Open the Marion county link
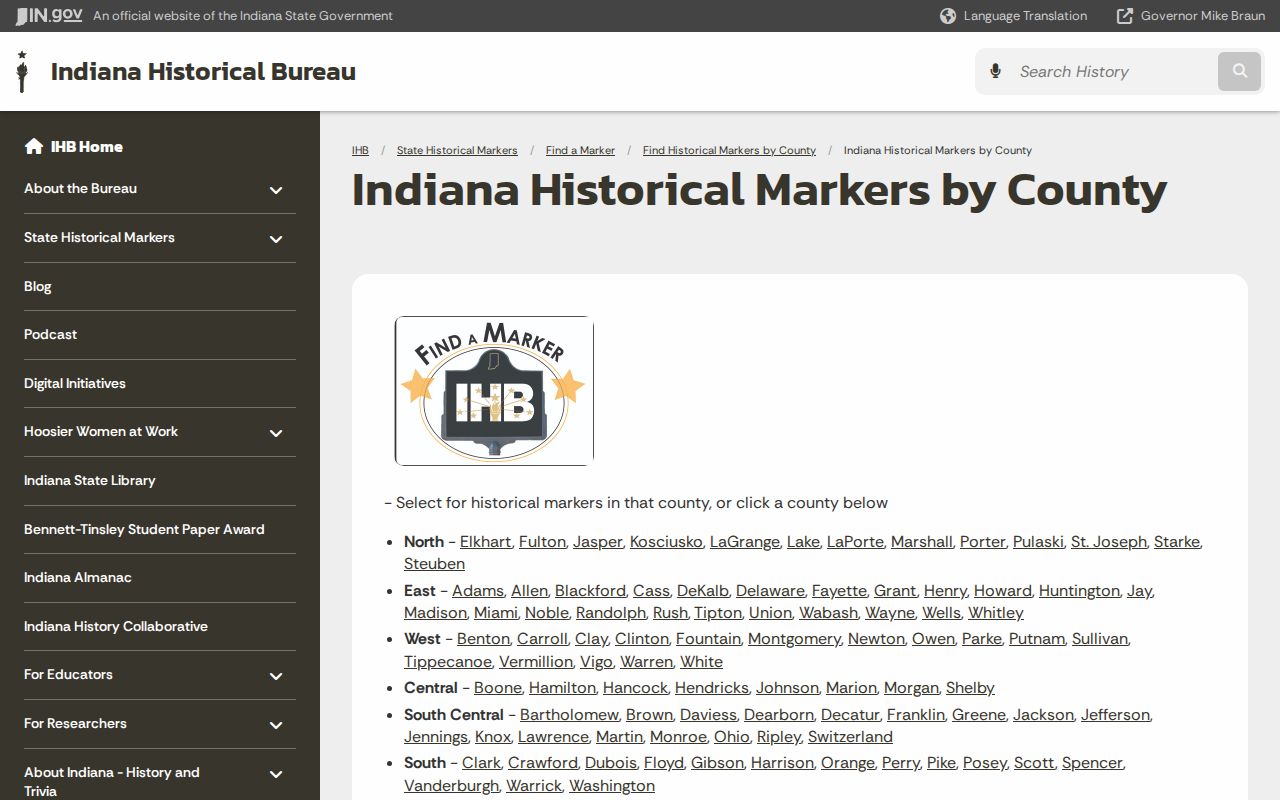The image size is (1280, 800). pyautogui.click(x=851, y=688)
